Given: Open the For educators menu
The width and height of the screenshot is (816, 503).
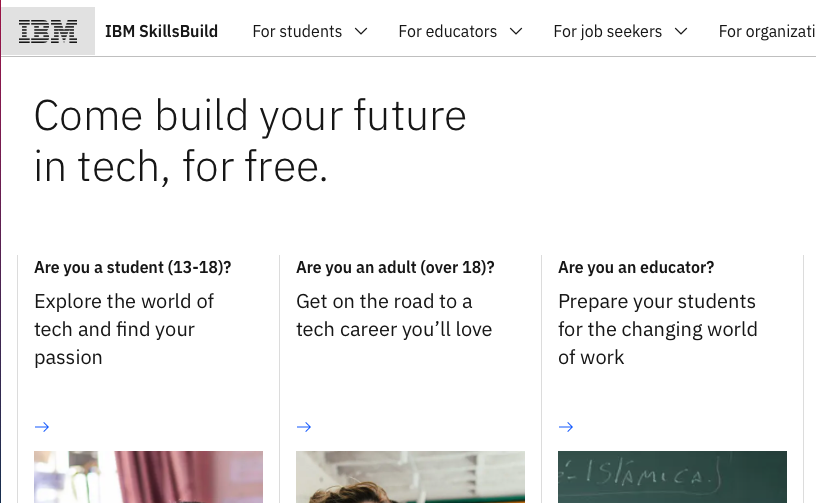Looking at the screenshot, I should click(x=448, y=32).
